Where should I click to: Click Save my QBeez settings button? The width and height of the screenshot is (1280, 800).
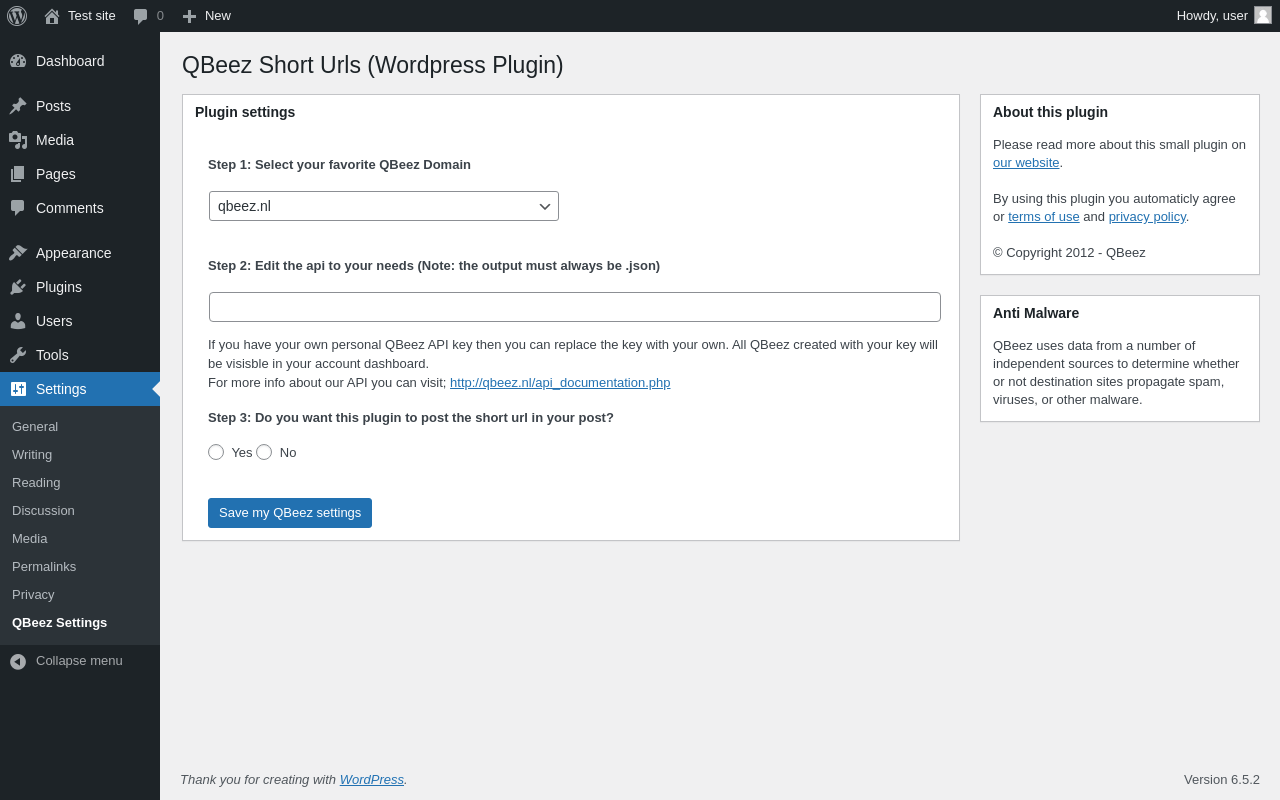[290, 513]
